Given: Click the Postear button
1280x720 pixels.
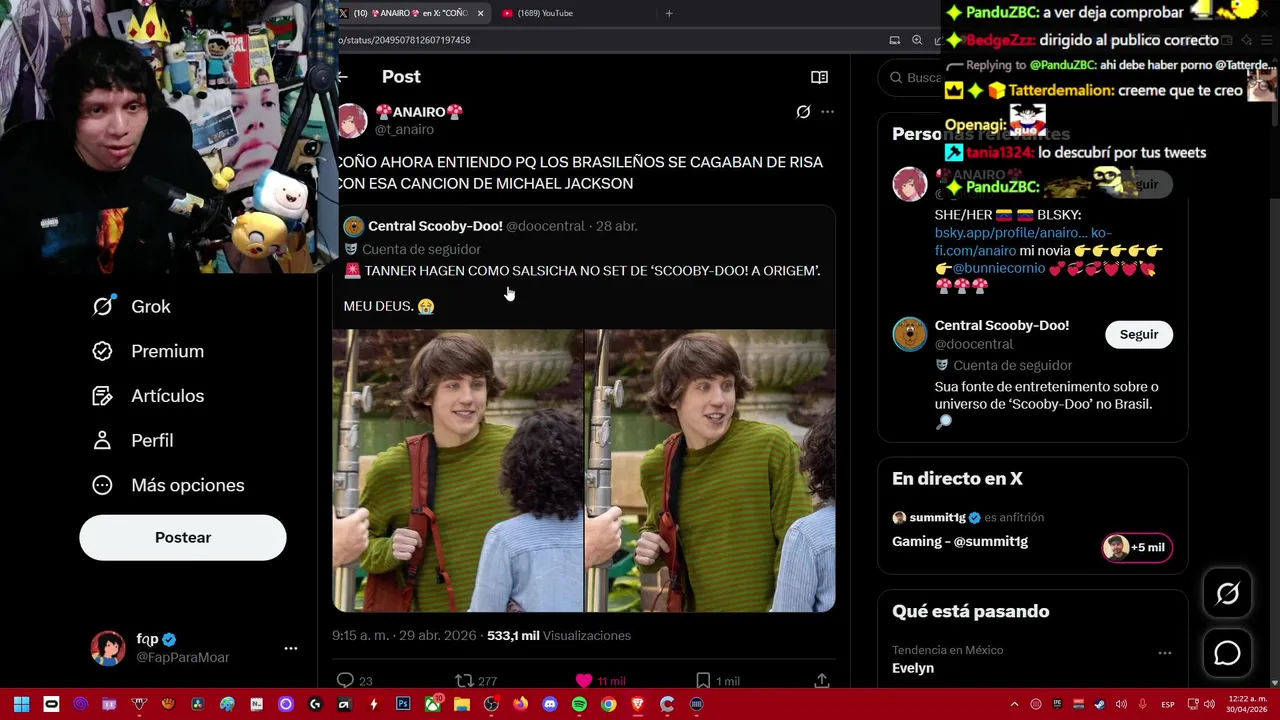Looking at the screenshot, I should click(x=183, y=538).
